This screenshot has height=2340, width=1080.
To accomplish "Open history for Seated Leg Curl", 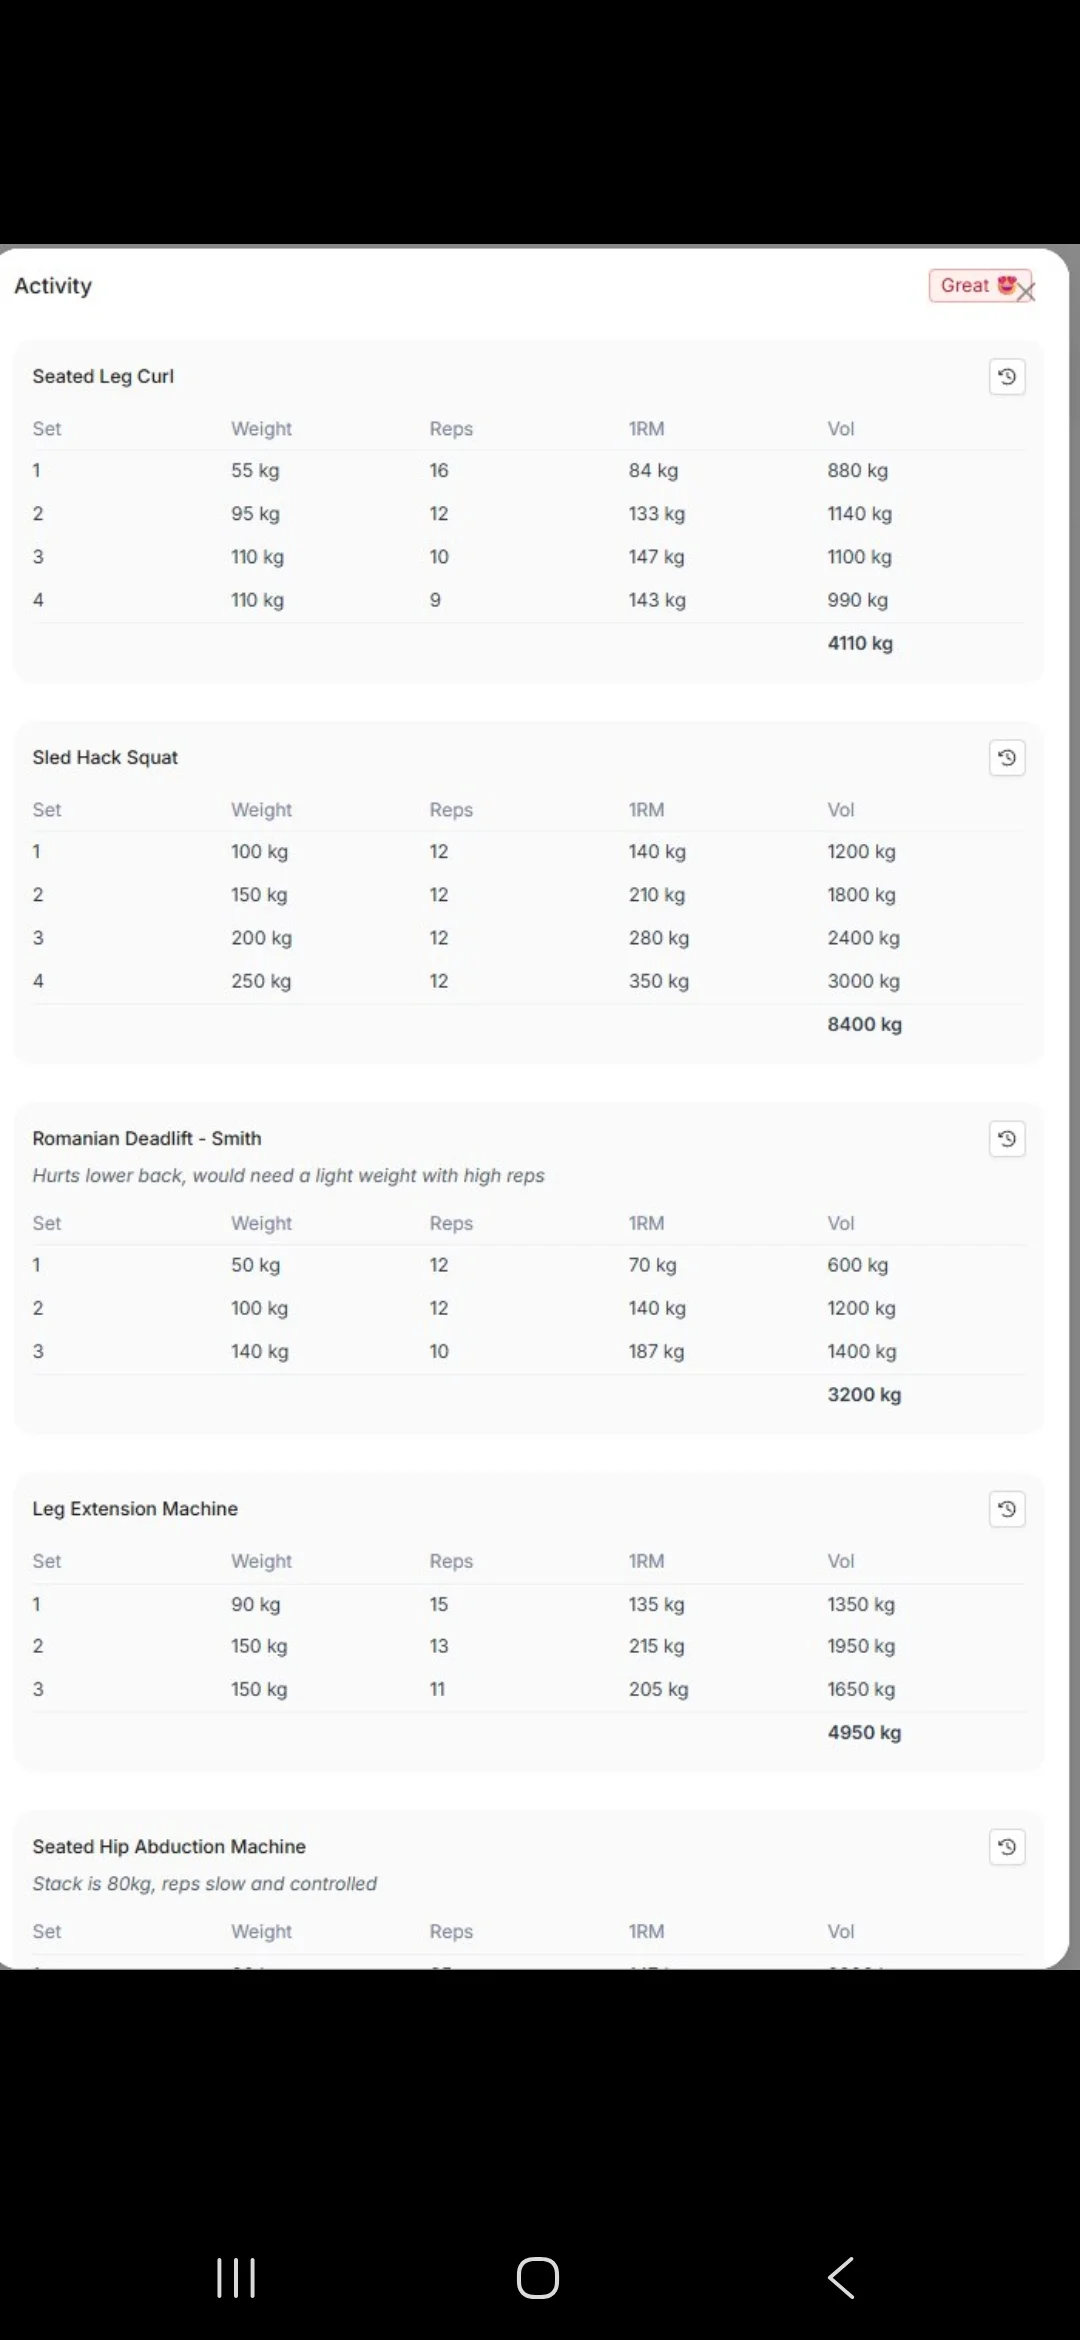I will coord(1007,377).
